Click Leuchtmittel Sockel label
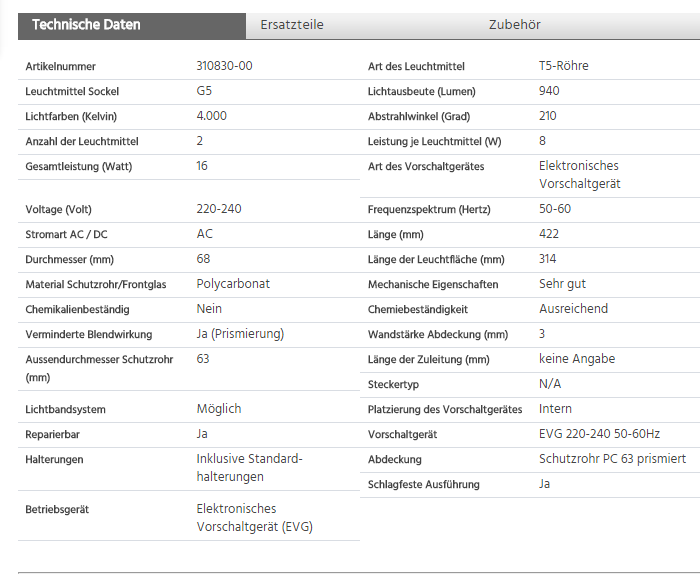 [72, 91]
